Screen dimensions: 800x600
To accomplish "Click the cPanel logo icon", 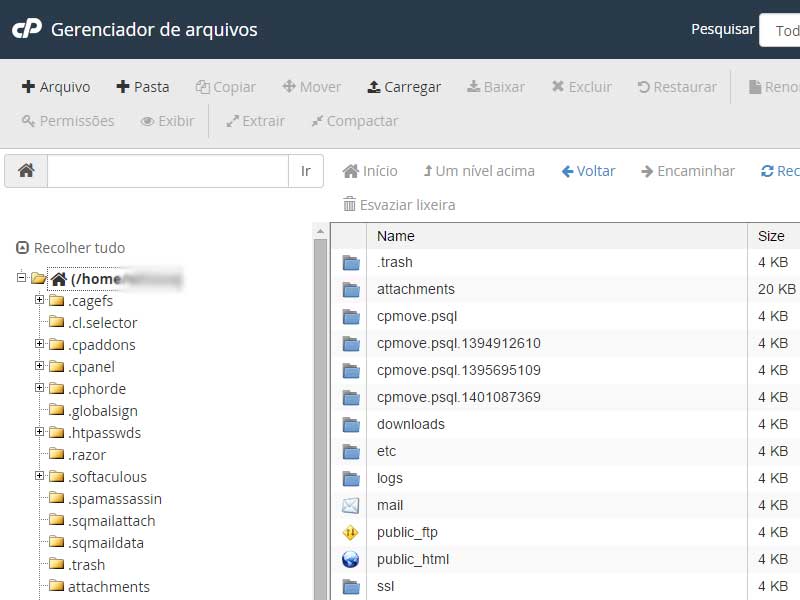I will pos(27,29).
